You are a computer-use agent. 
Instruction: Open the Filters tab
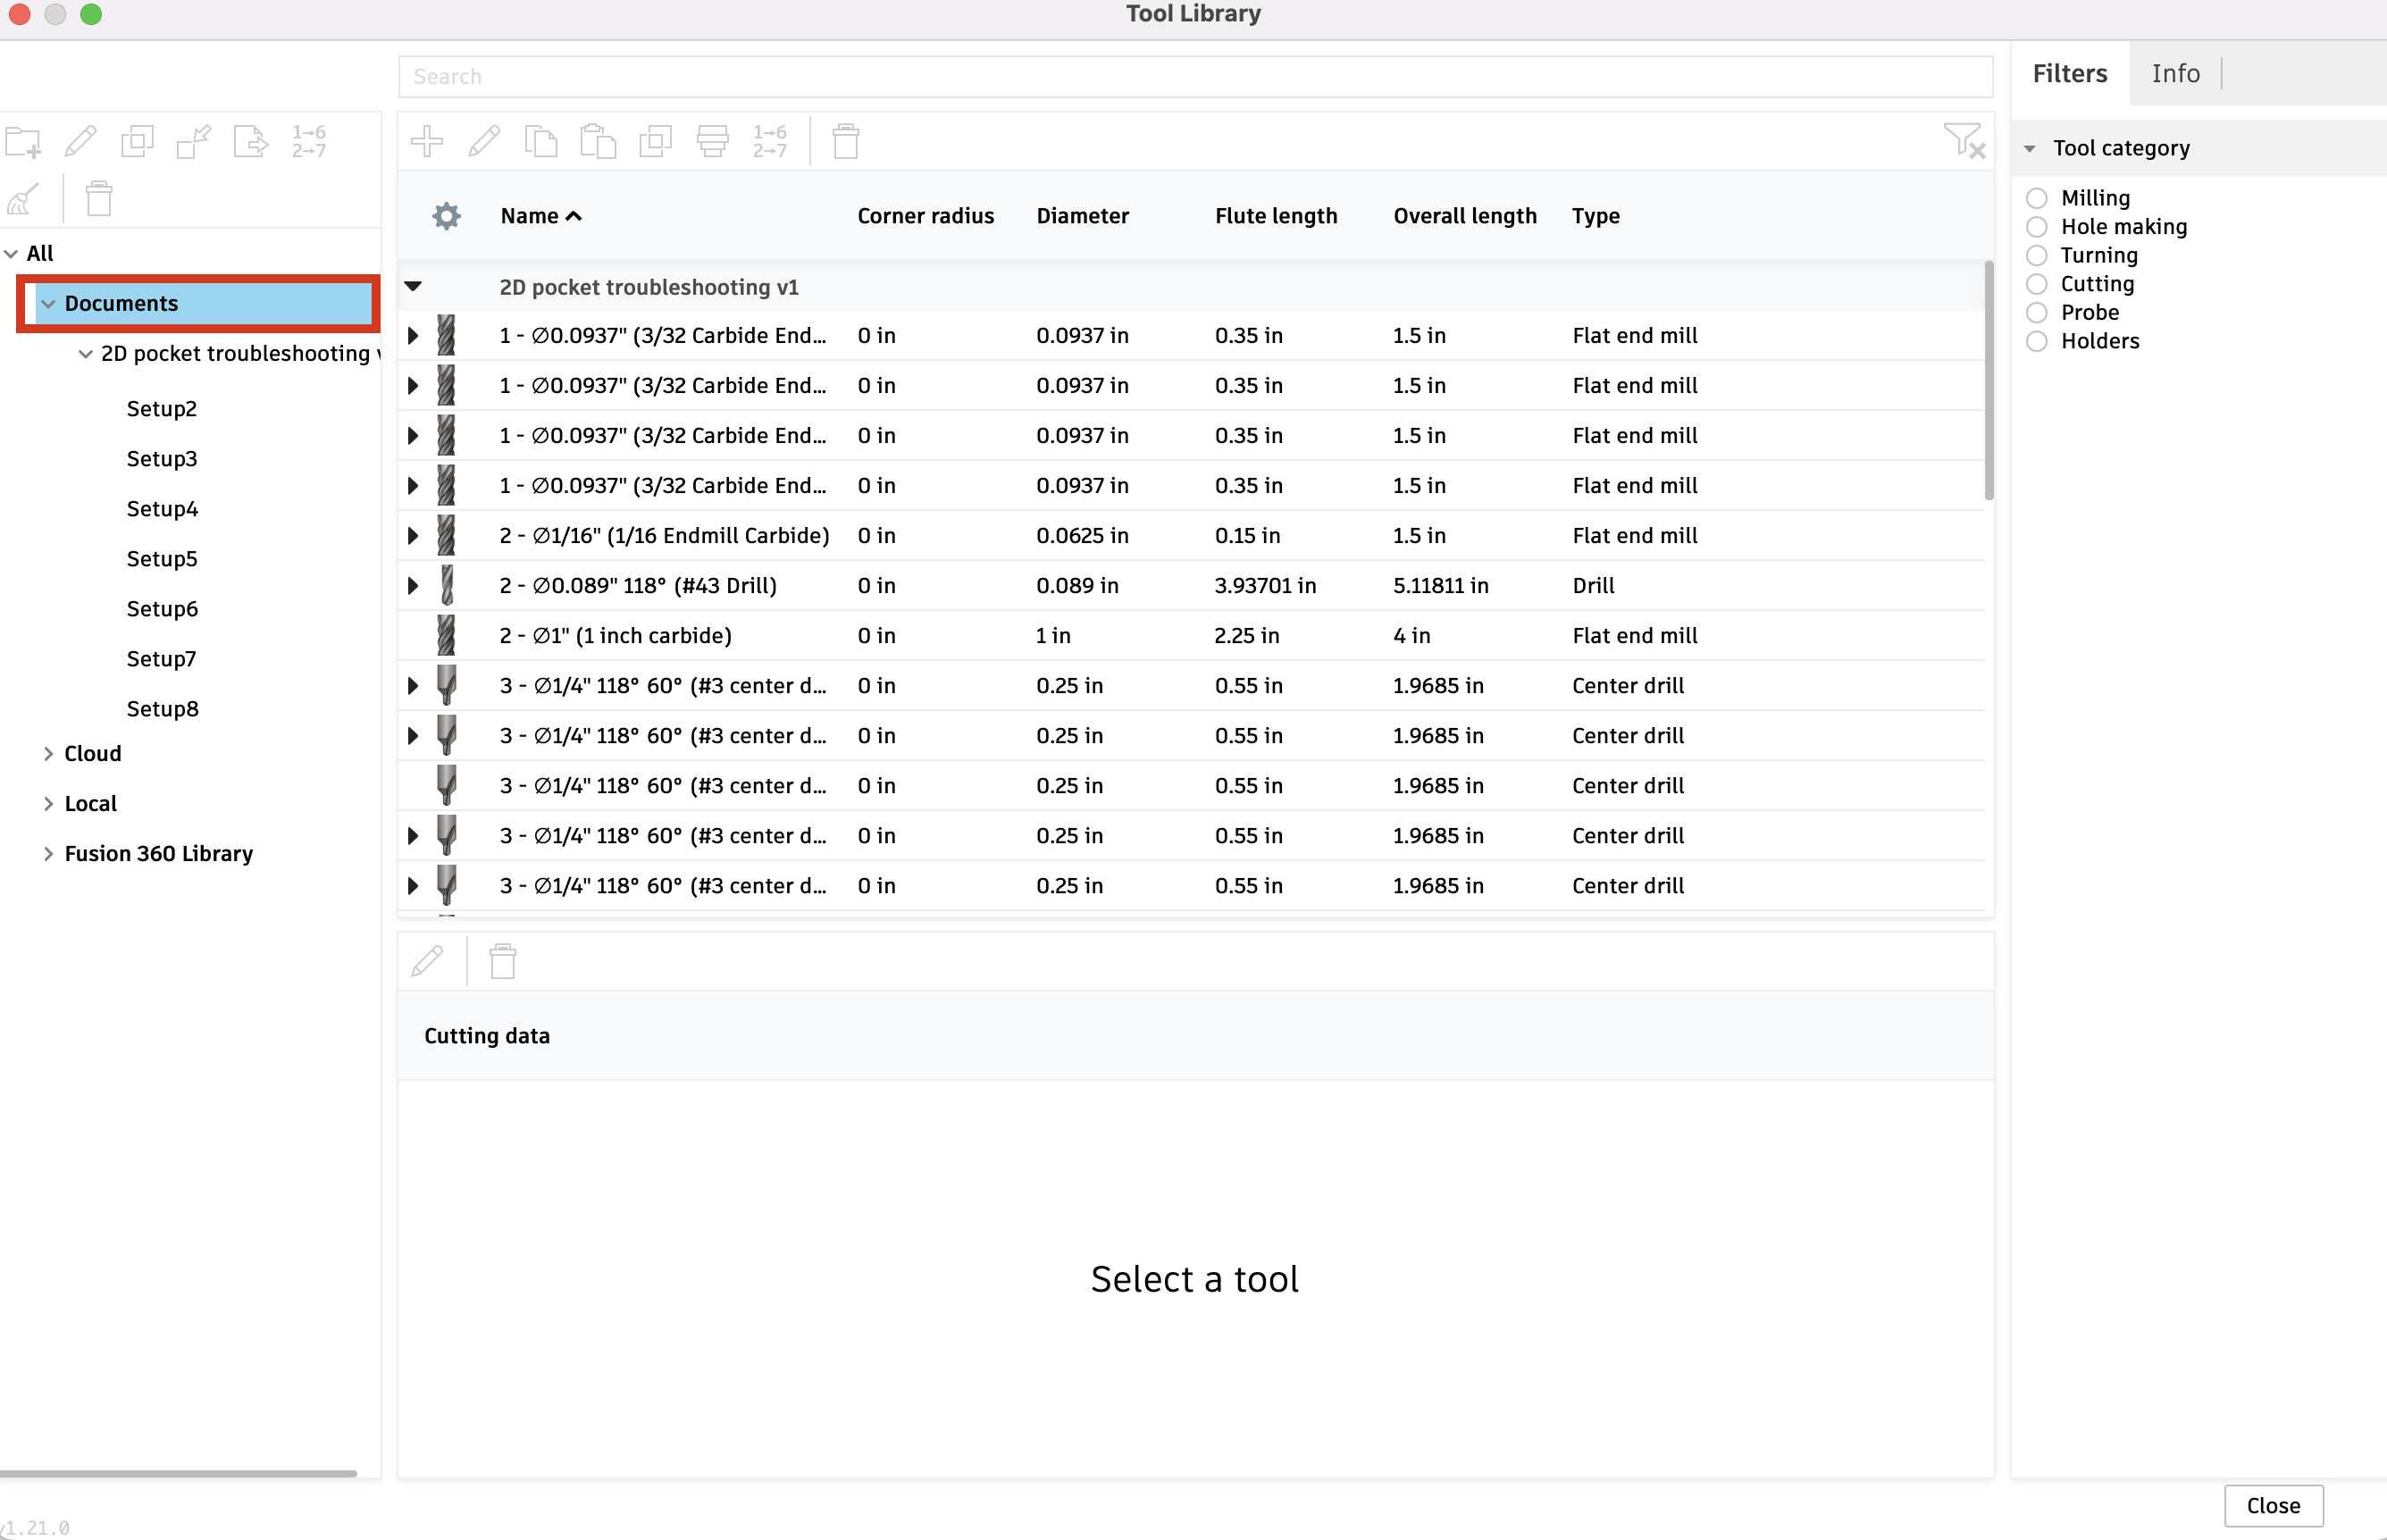coord(2068,73)
